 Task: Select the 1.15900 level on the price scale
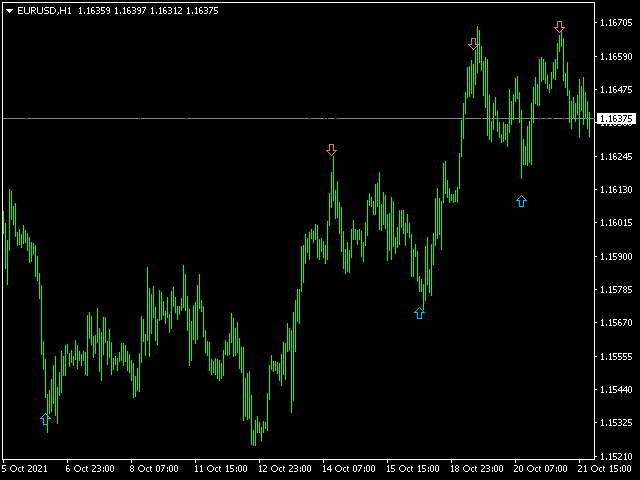point(616,257)
